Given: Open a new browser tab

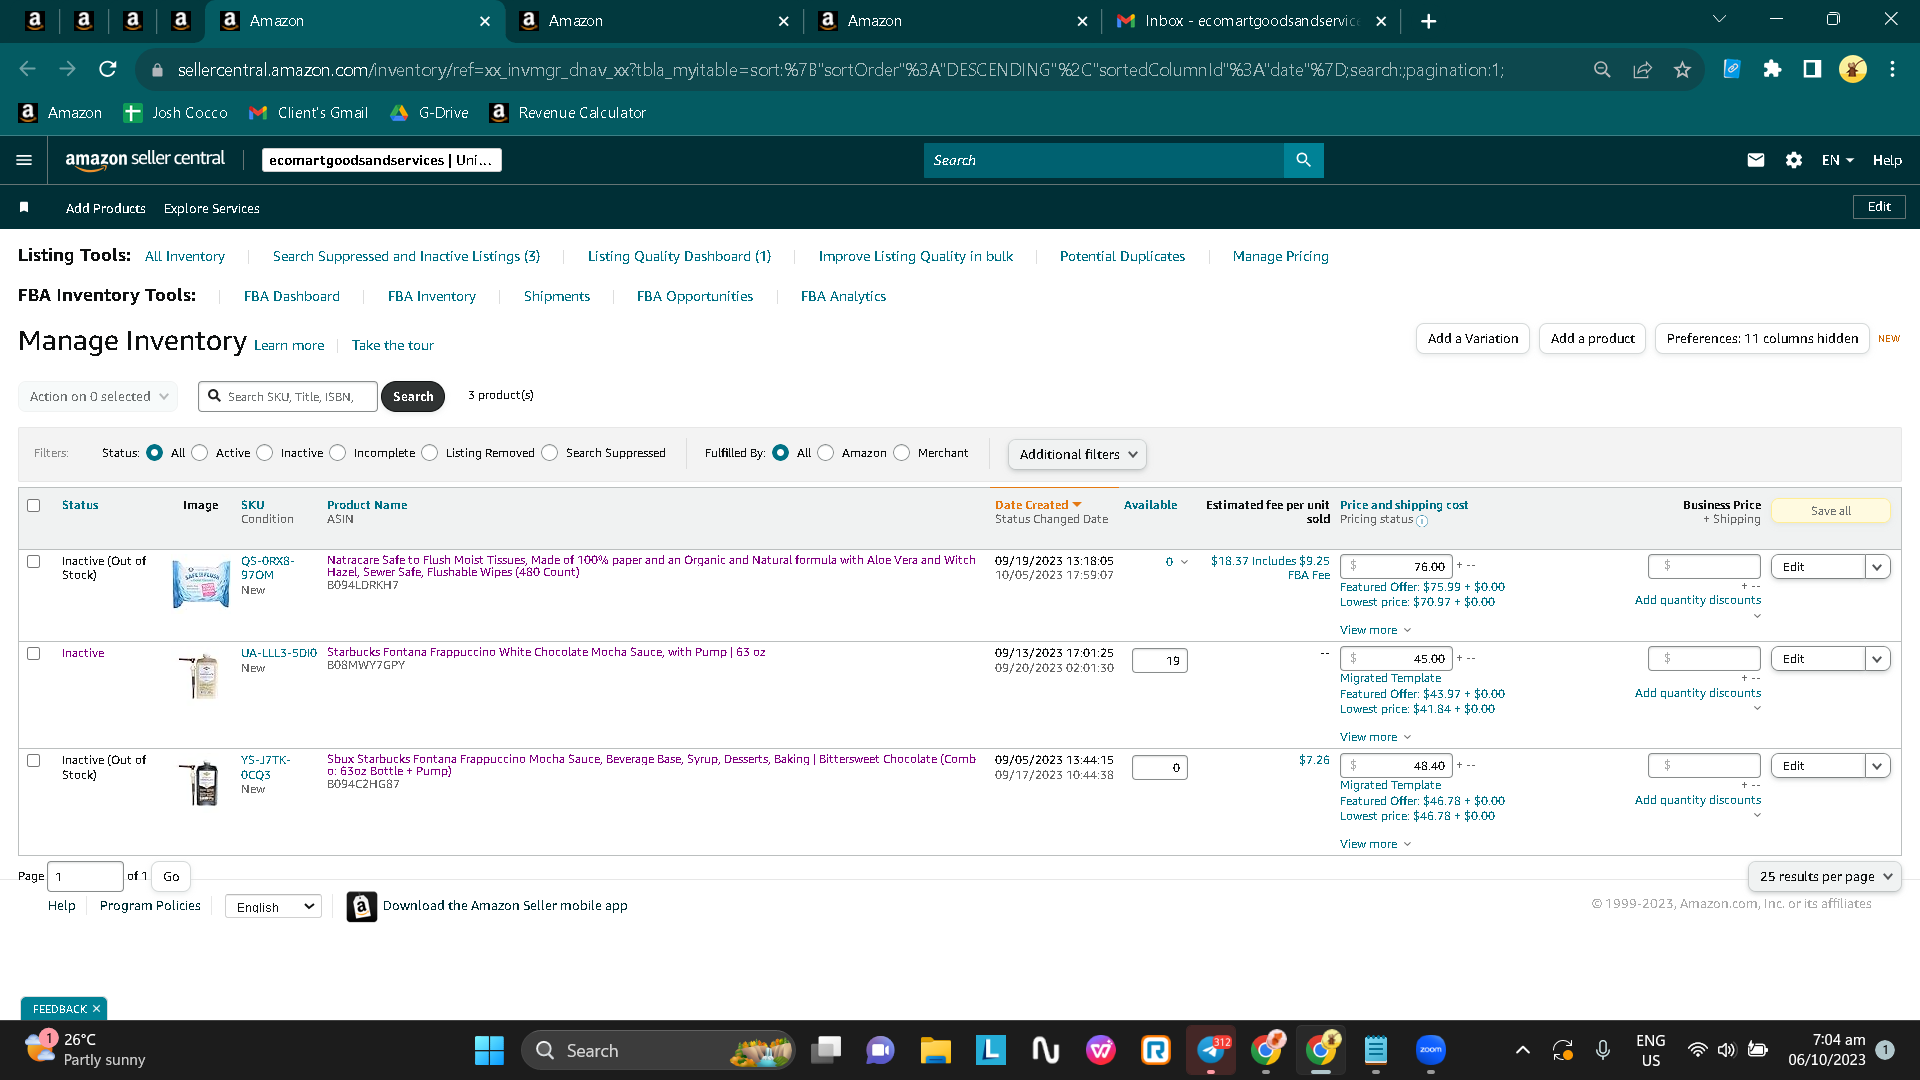Looking at the screenshot, I should click(x=1429, y=21).
